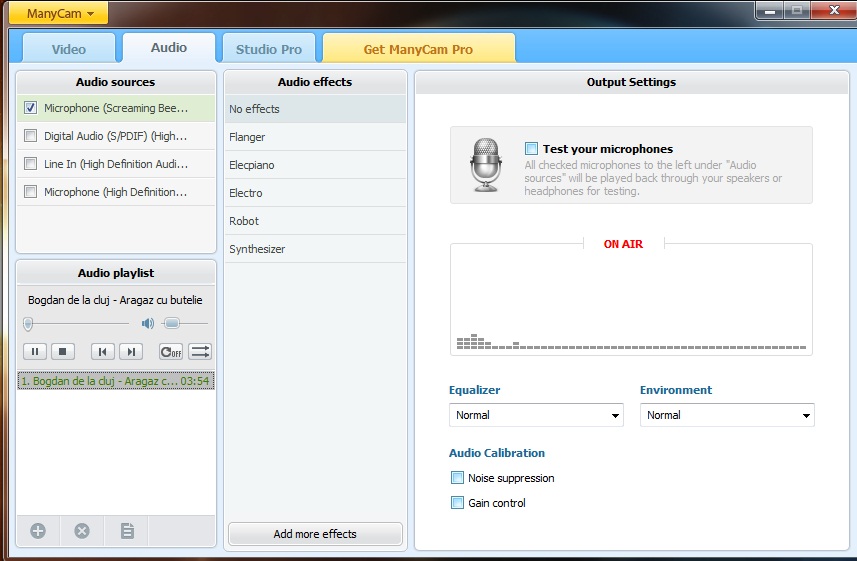Apply the Electro audio effect

pyautogui.click(x=315, y=193)
